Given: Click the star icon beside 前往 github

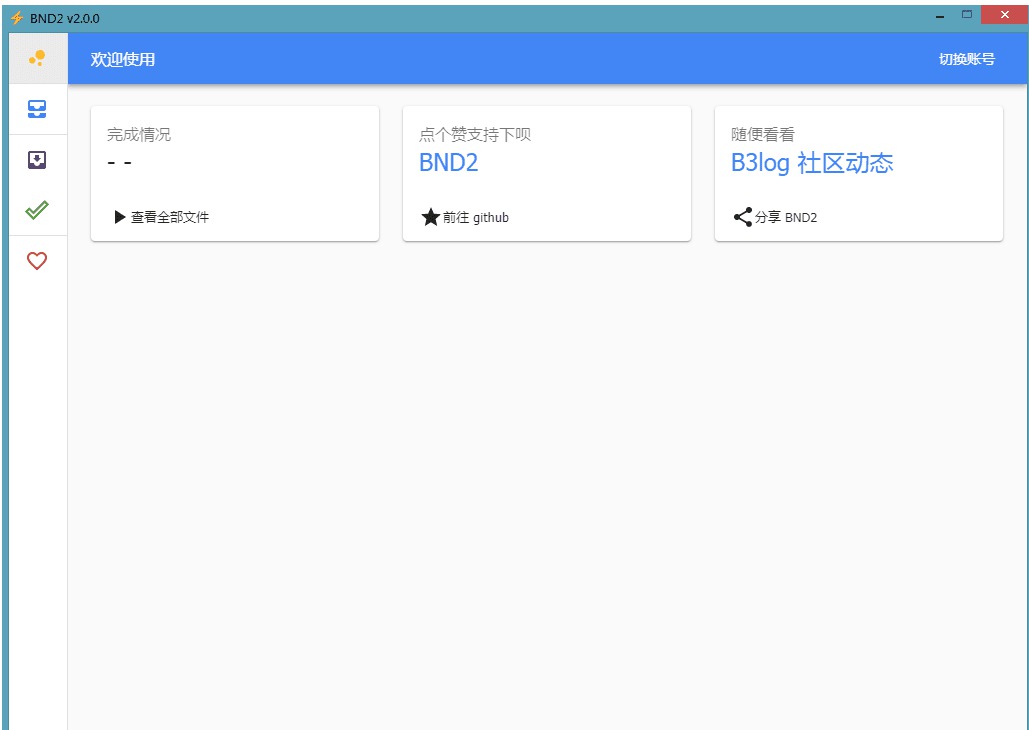Looking at the screenshot, I should pos(430,217).
